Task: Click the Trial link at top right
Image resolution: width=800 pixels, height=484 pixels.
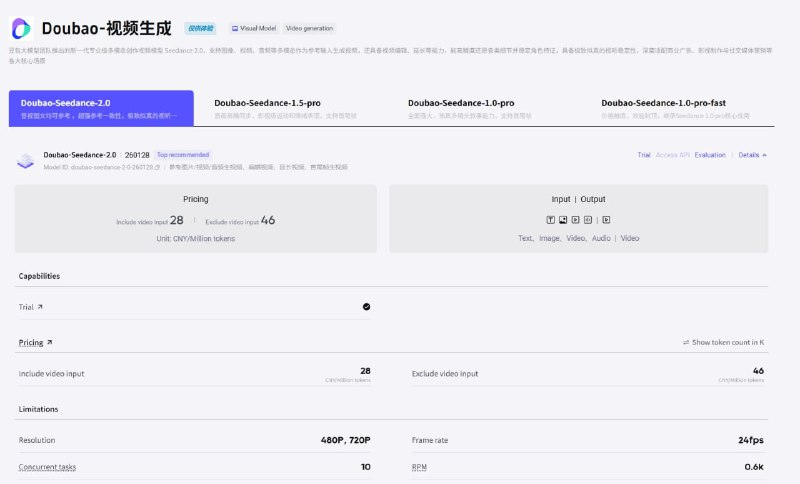Action: coord(644,155)
